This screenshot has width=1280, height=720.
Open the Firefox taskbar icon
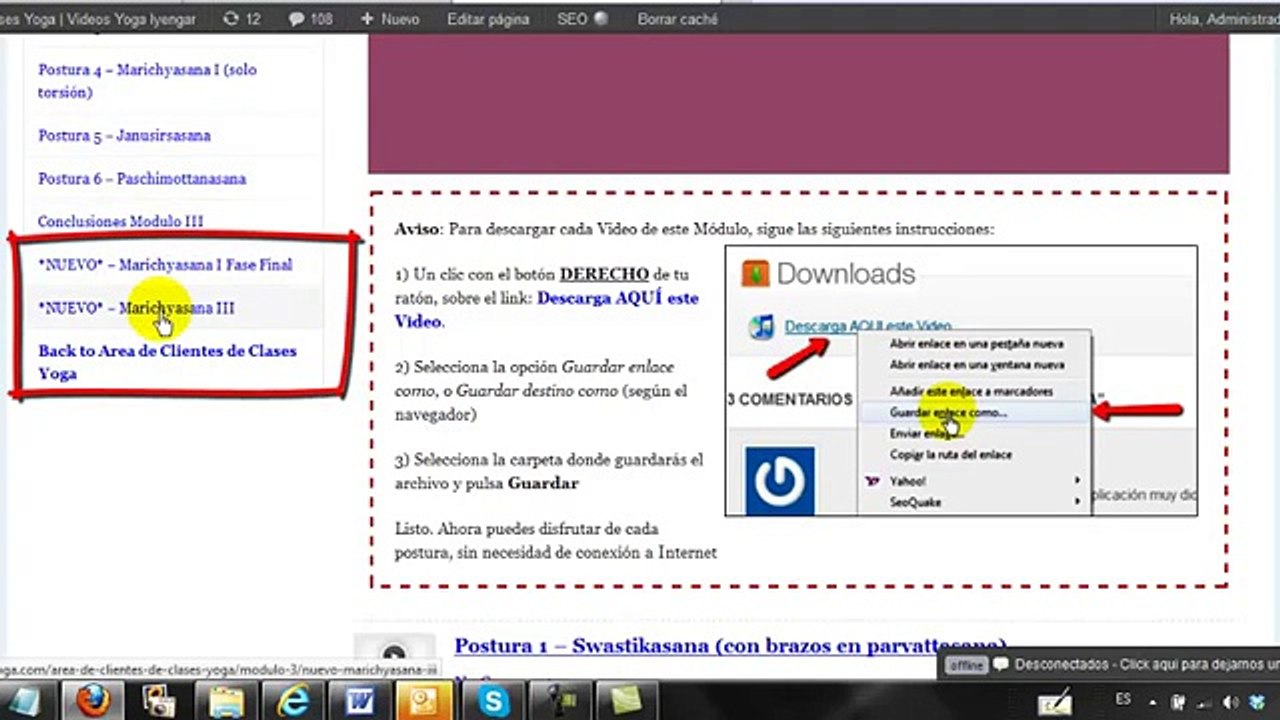(x=93, y=701)
